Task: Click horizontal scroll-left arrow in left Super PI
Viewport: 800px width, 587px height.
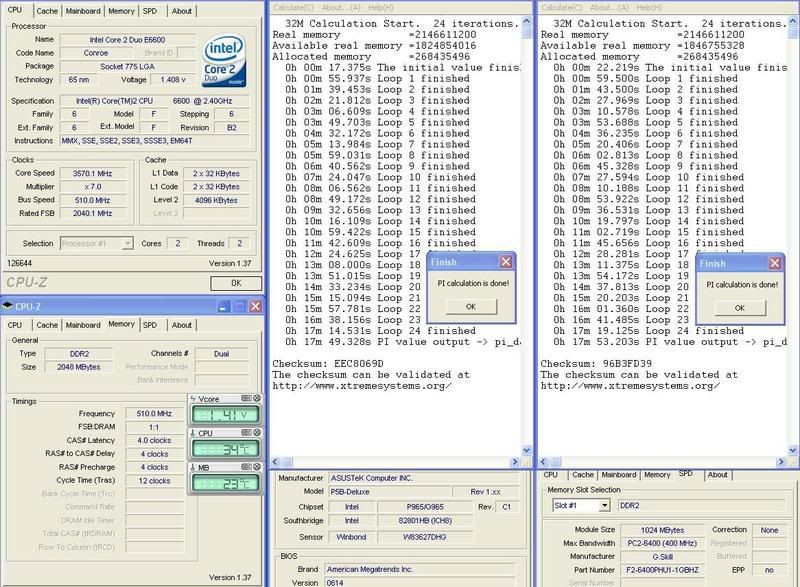Action: pyautogui.click(x=276, y=462)
